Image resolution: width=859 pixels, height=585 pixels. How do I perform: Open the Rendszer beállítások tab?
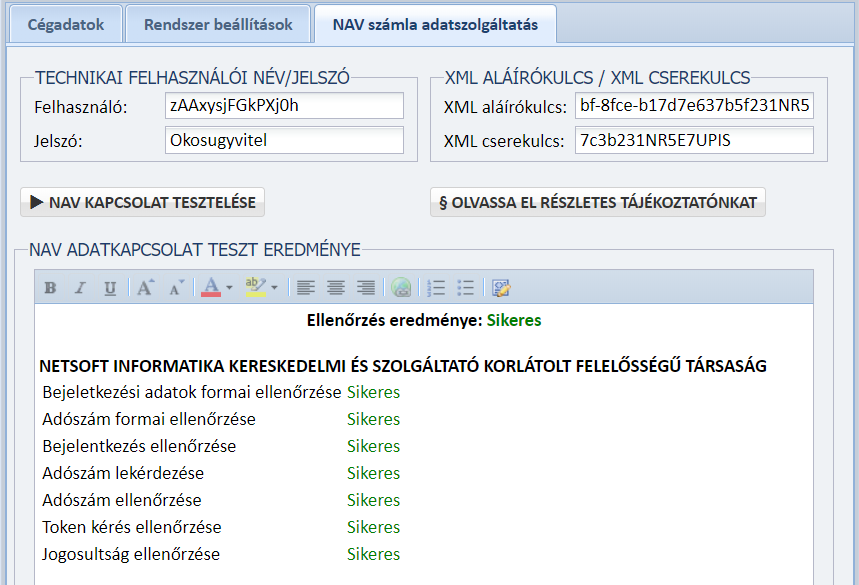[x=218, y=25]
